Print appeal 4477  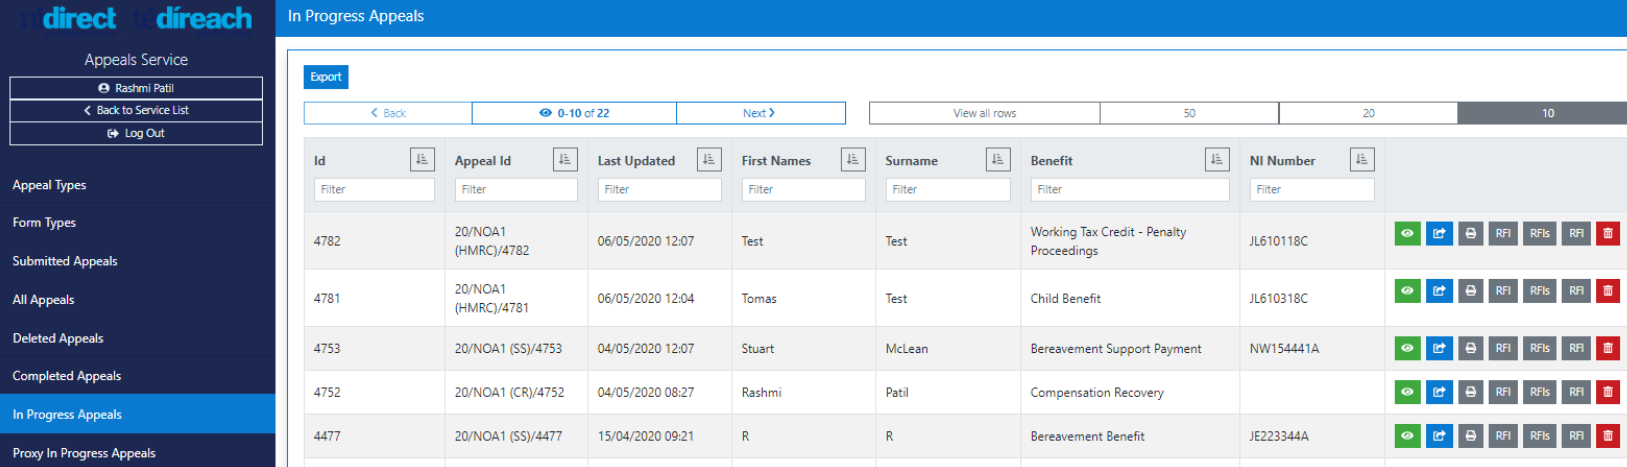pos(1470,436)
